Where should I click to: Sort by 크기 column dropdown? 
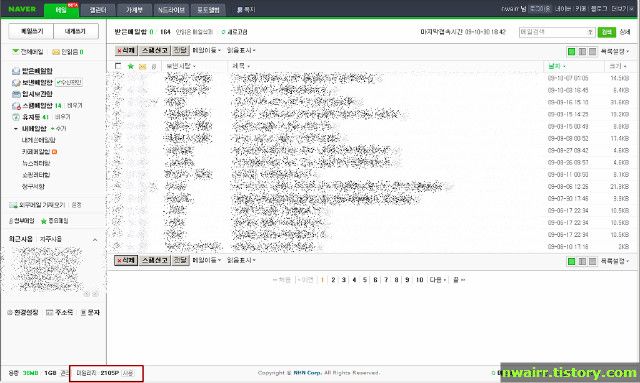point(618,66)
